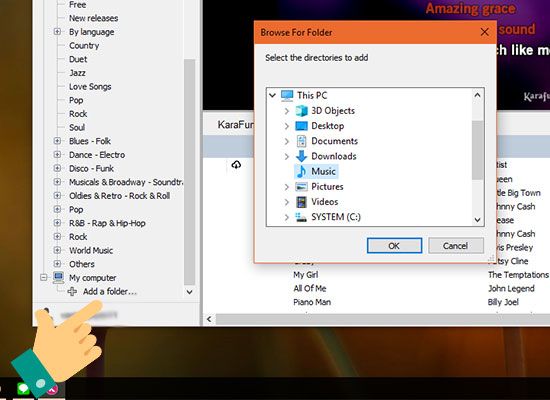Expand the Disco - Funk category
Screen dimensions: 550x400
tap(57, 168)
